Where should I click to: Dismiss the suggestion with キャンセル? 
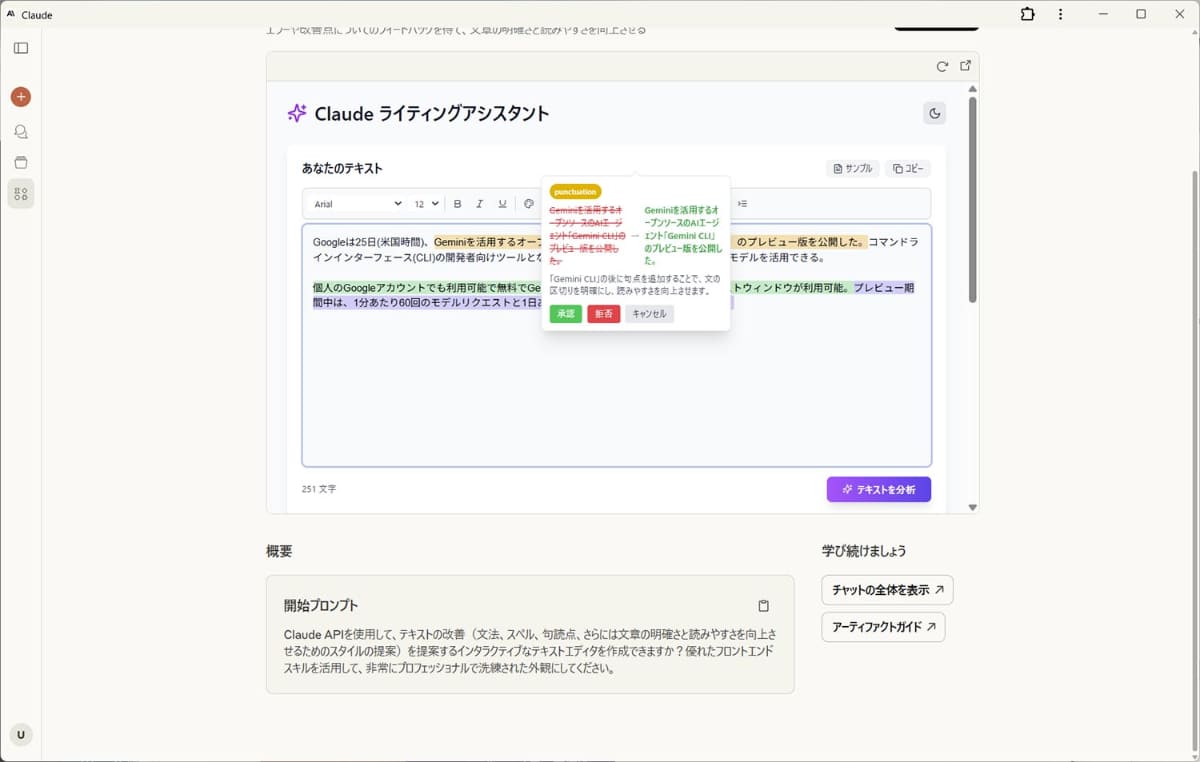[650, 314]
